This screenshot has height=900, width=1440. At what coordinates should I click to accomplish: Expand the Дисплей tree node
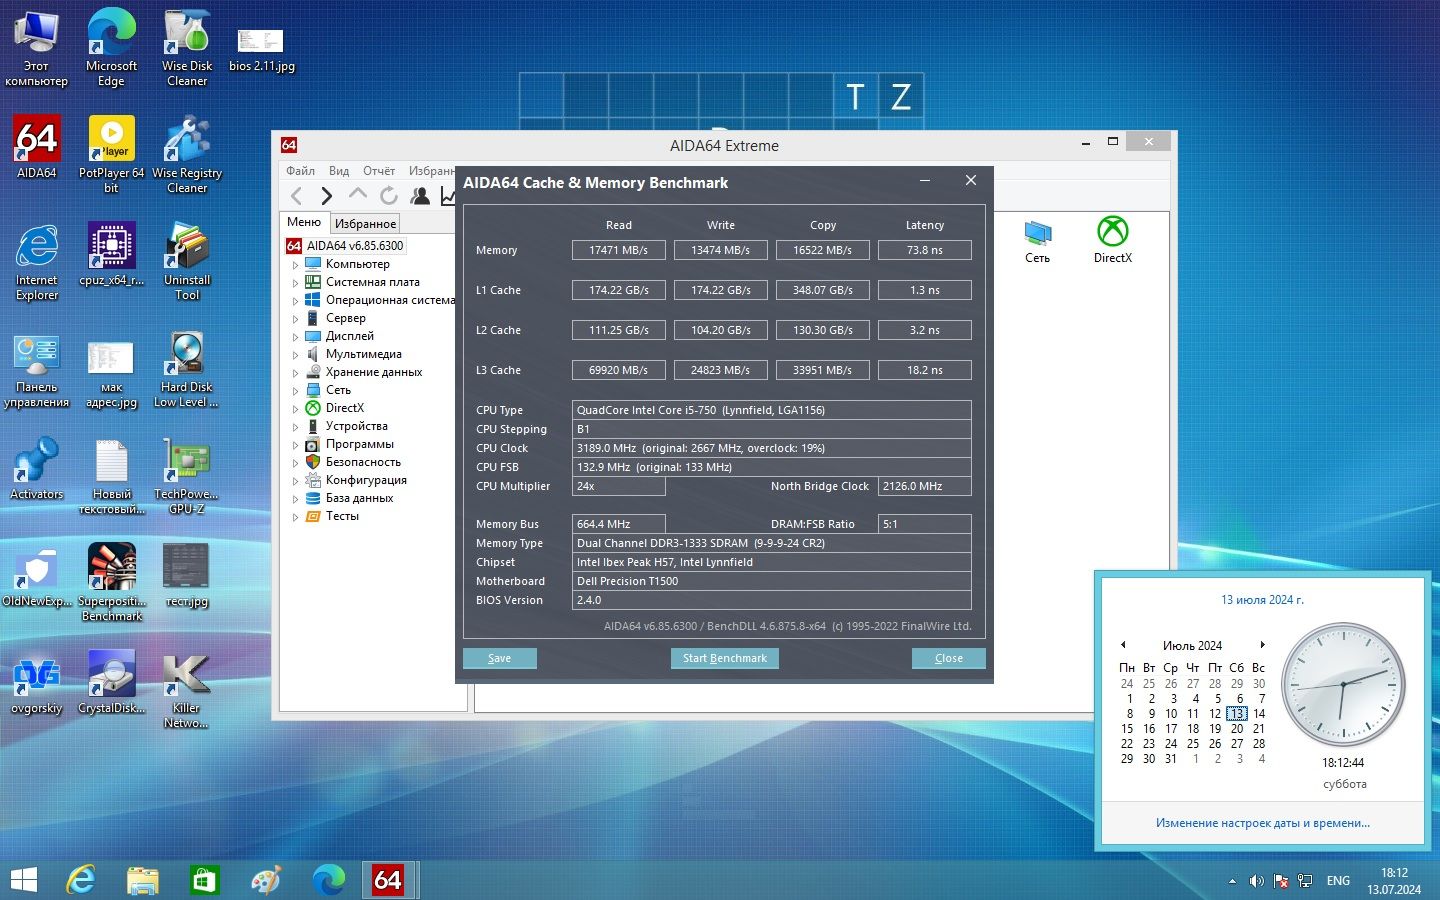click(x=295, y=337)
